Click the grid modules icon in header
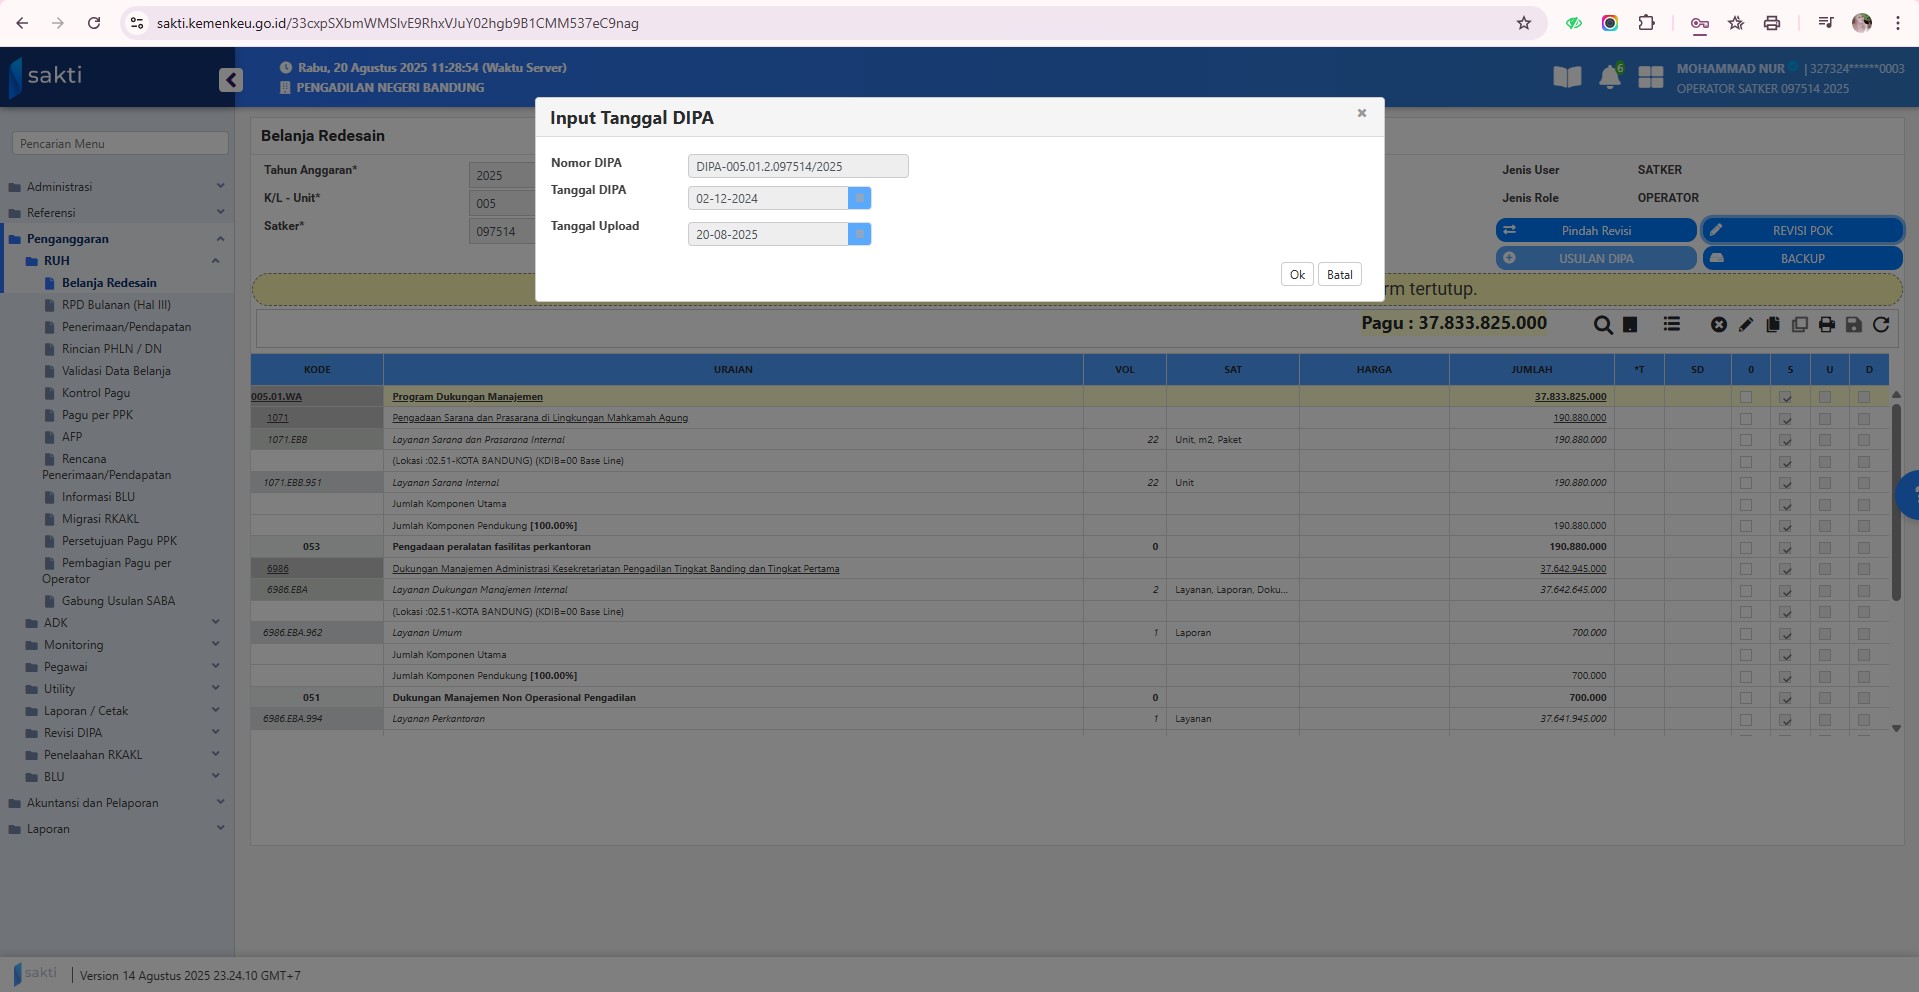 click(1650, 77)
